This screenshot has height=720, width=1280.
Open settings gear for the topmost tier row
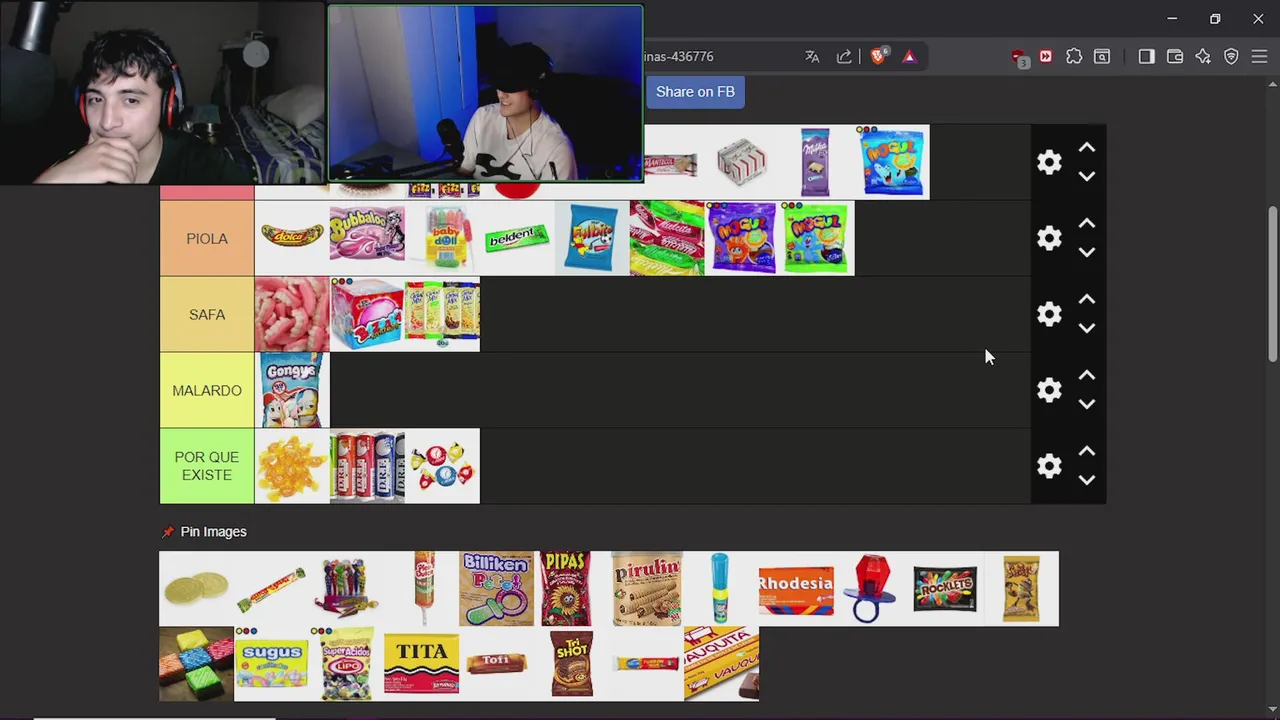(1049, 162)
